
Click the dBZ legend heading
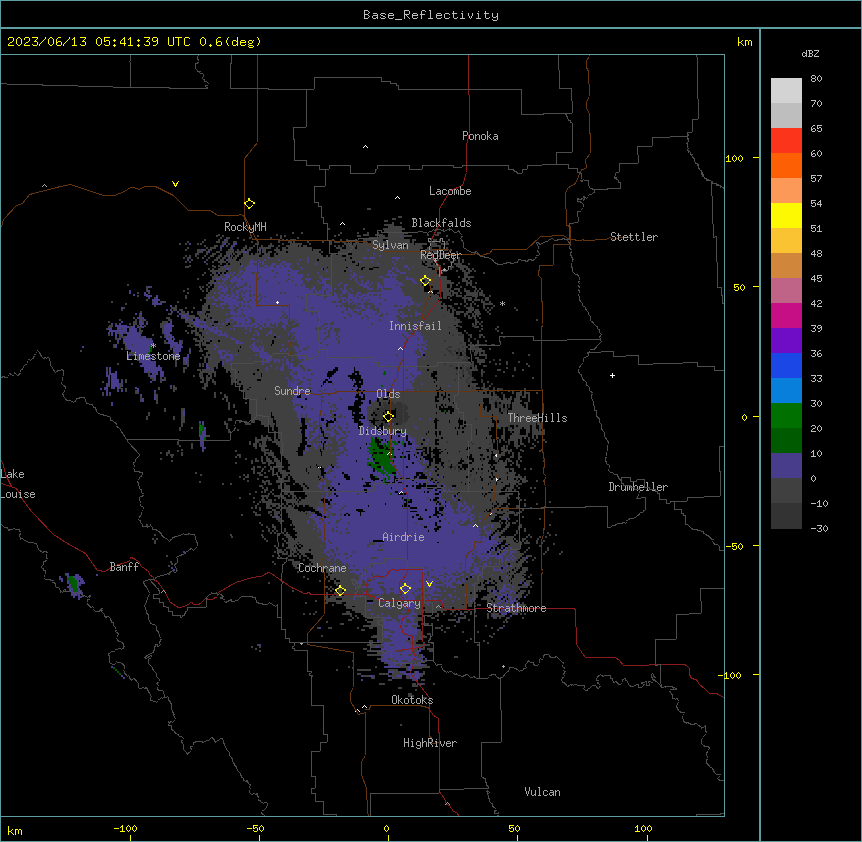click(x=810, y=53)
